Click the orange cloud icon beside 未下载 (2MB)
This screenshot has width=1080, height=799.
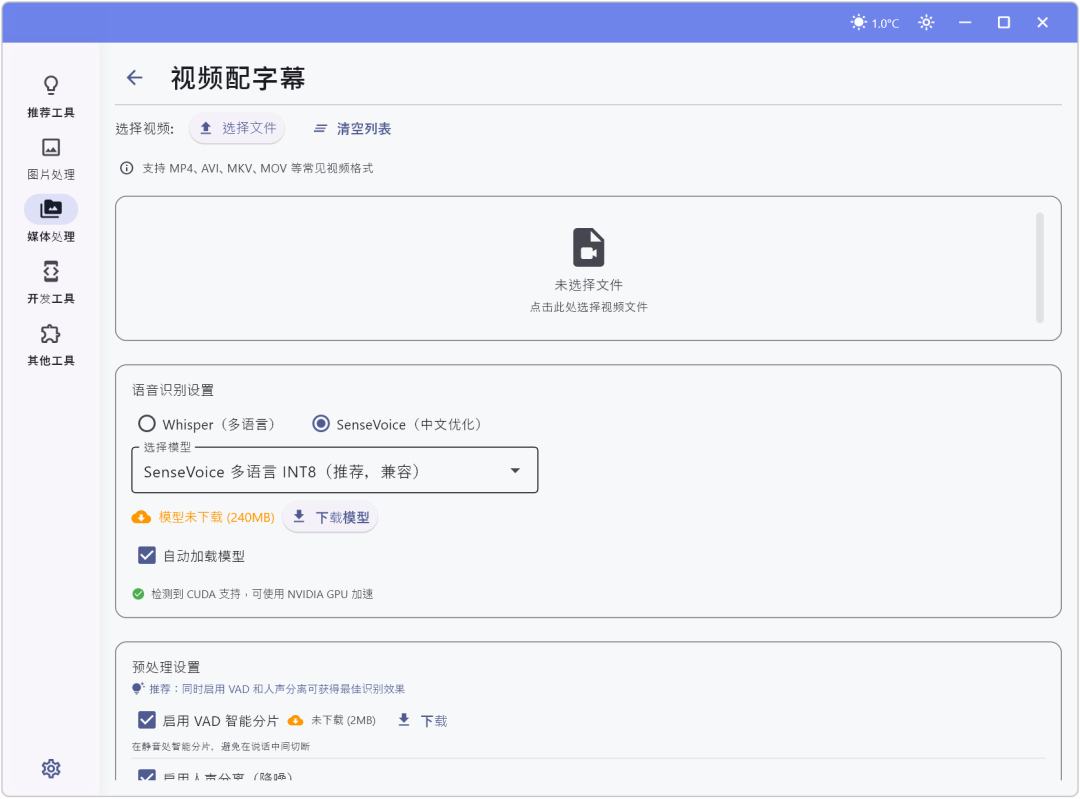click(295, 720)
